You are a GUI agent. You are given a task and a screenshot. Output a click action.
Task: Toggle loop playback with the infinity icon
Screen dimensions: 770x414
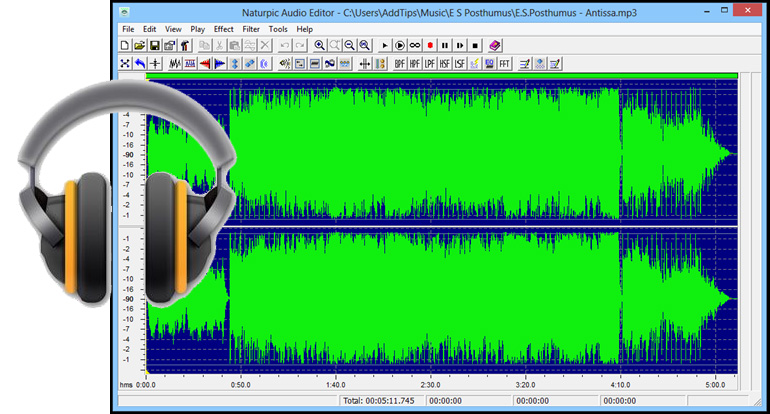pyautogui.click(x=415, y=46)
